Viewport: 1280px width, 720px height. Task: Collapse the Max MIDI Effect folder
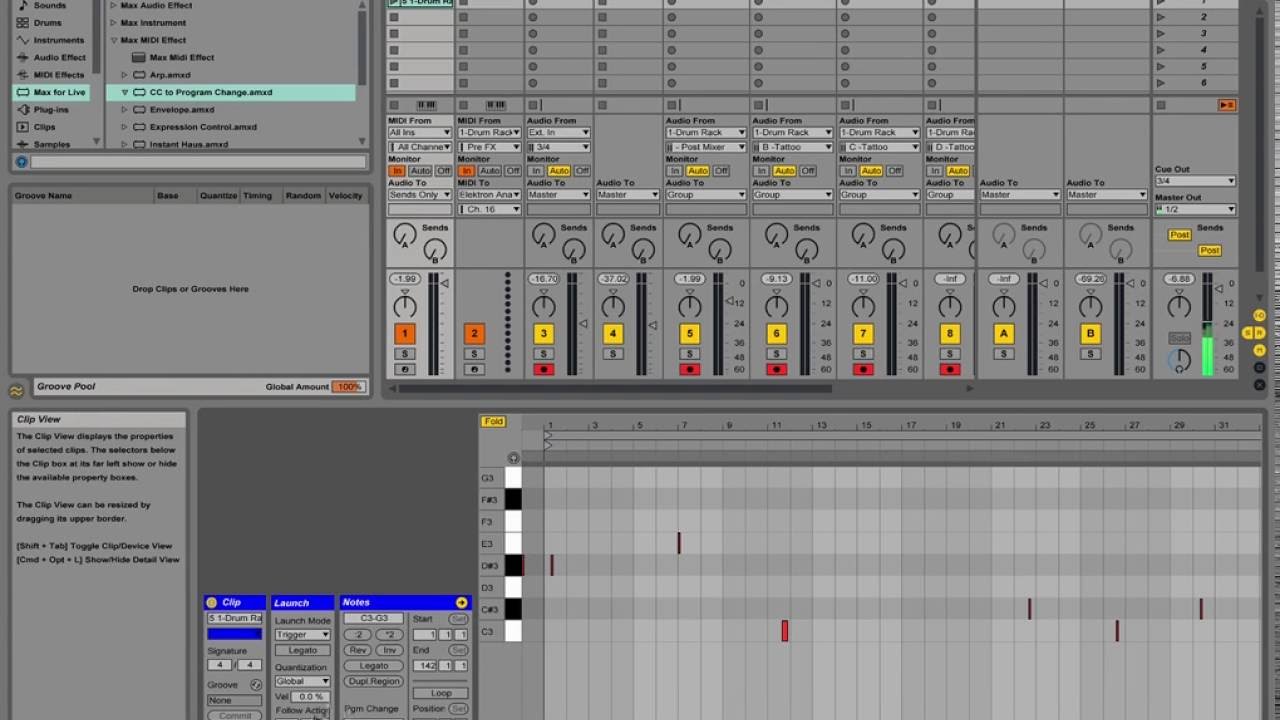pos(113,40)
